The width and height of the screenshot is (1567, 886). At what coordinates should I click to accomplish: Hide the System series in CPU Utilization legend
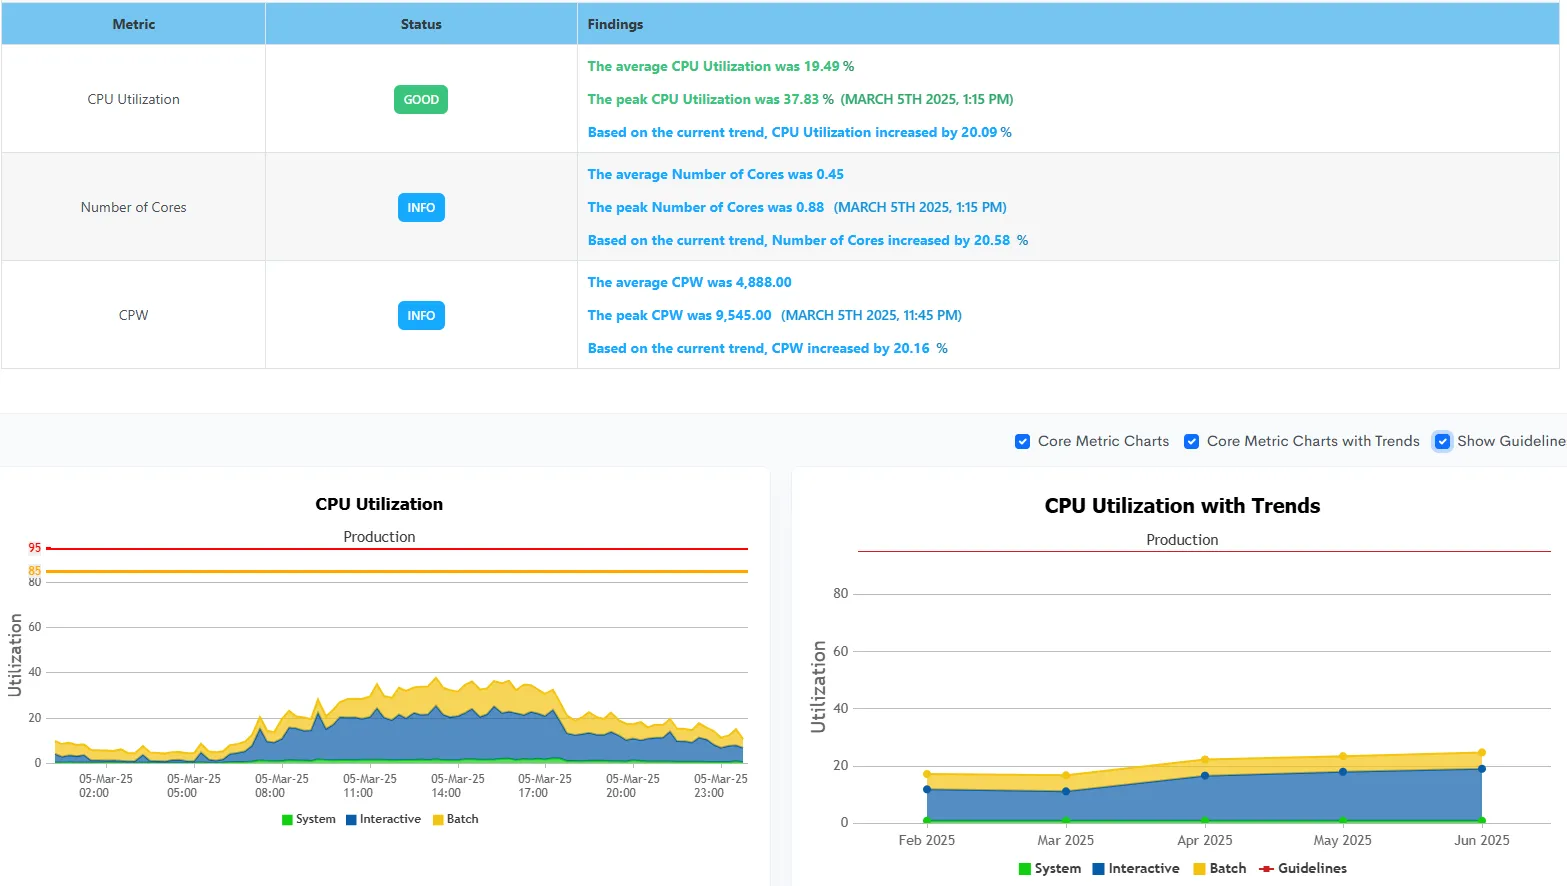pos(308,819)
